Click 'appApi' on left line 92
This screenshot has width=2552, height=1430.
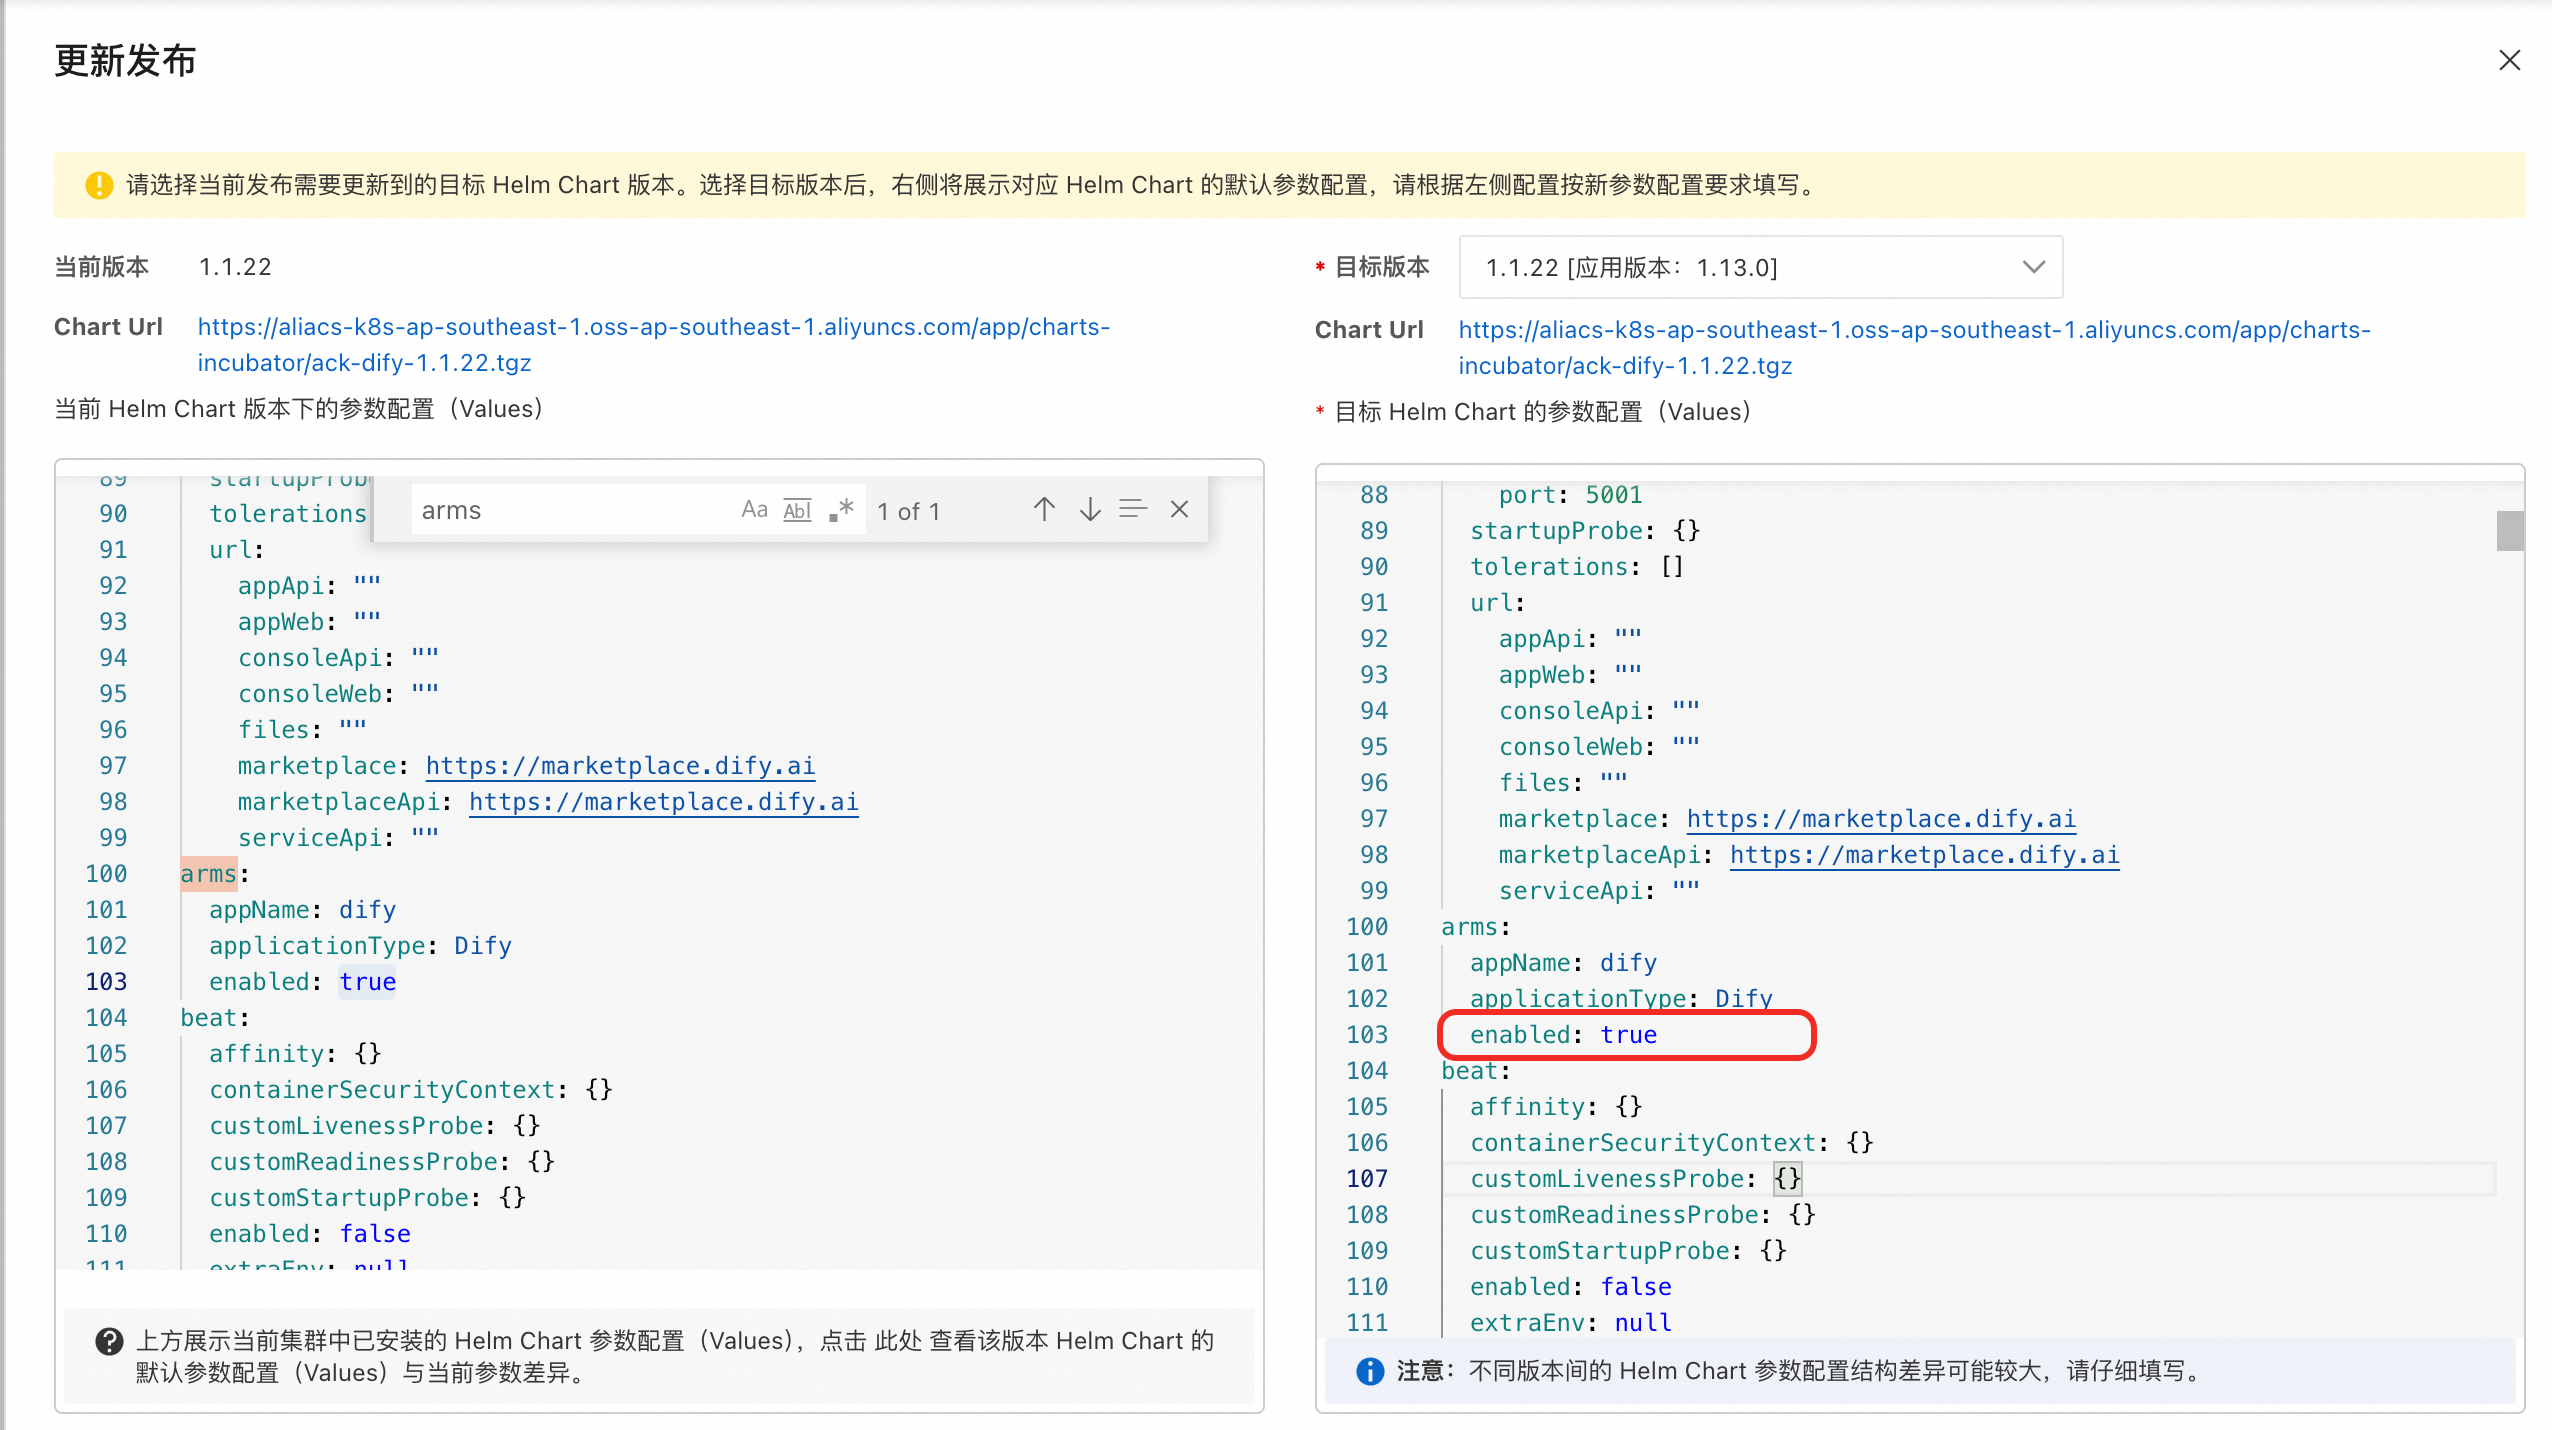[280, 586]
